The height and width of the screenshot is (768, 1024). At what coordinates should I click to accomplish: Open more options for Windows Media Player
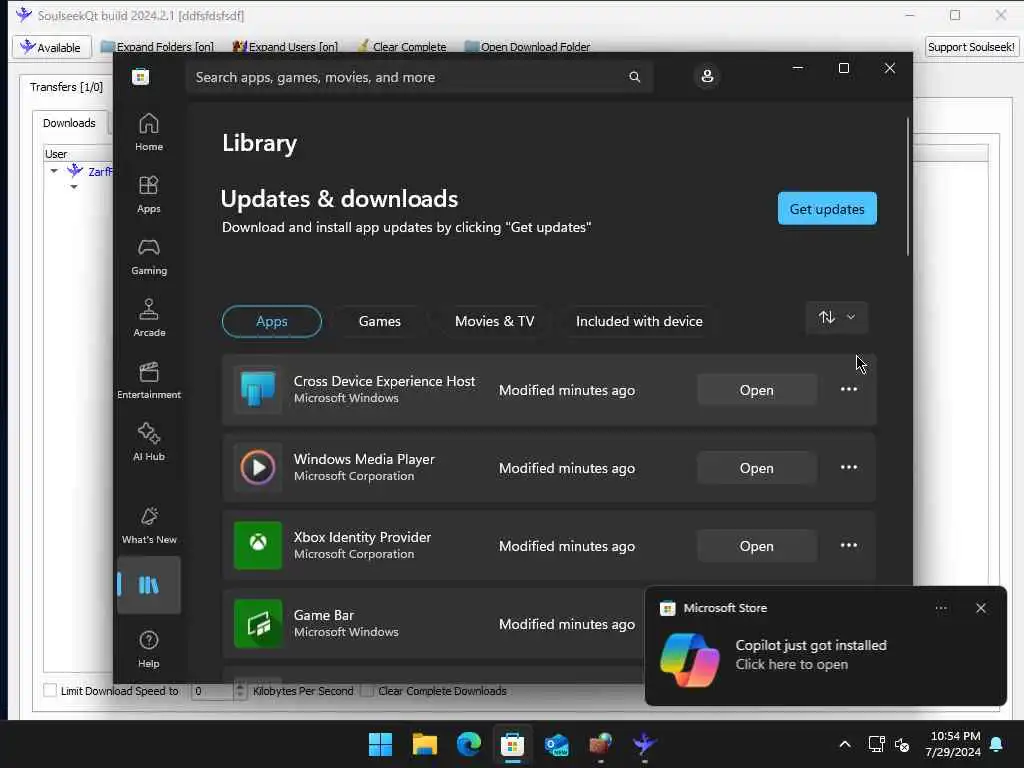[849, 468]
